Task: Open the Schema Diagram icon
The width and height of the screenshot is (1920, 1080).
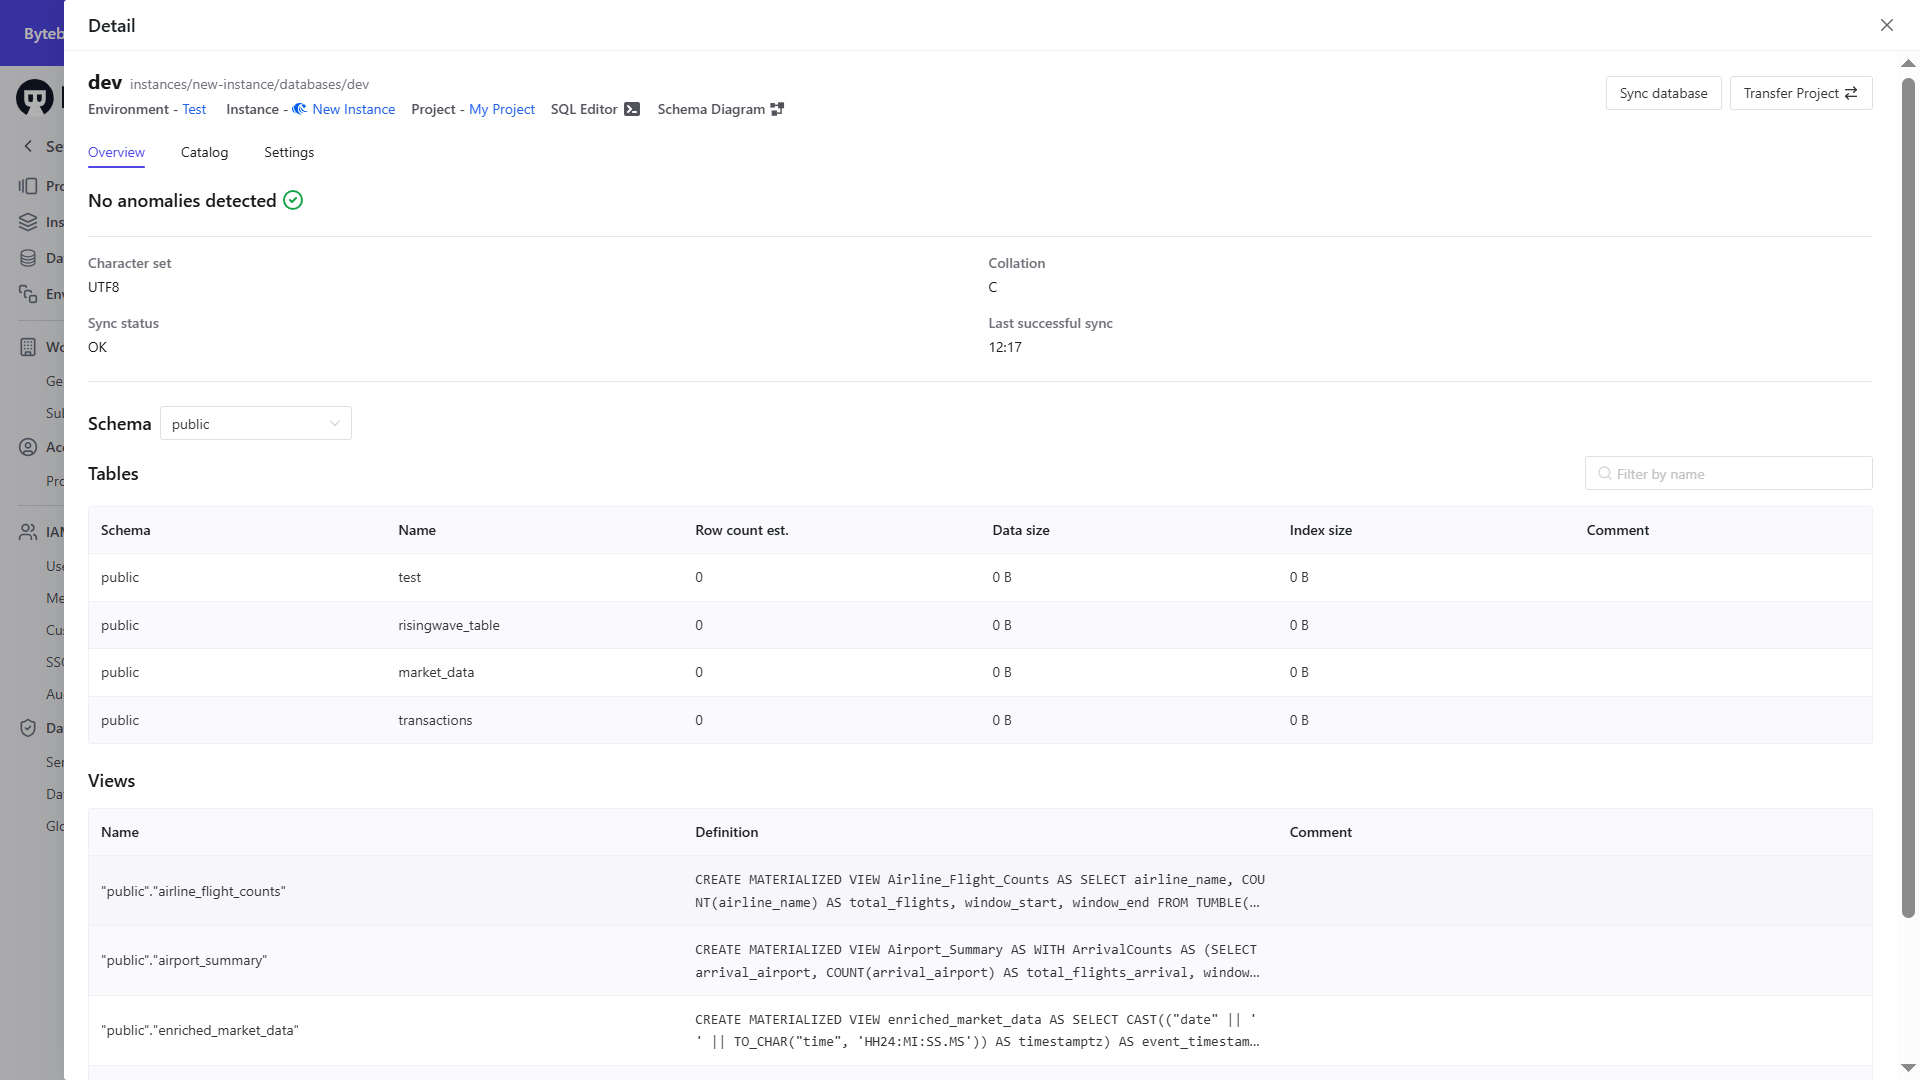Action: (x=777, y=109)
